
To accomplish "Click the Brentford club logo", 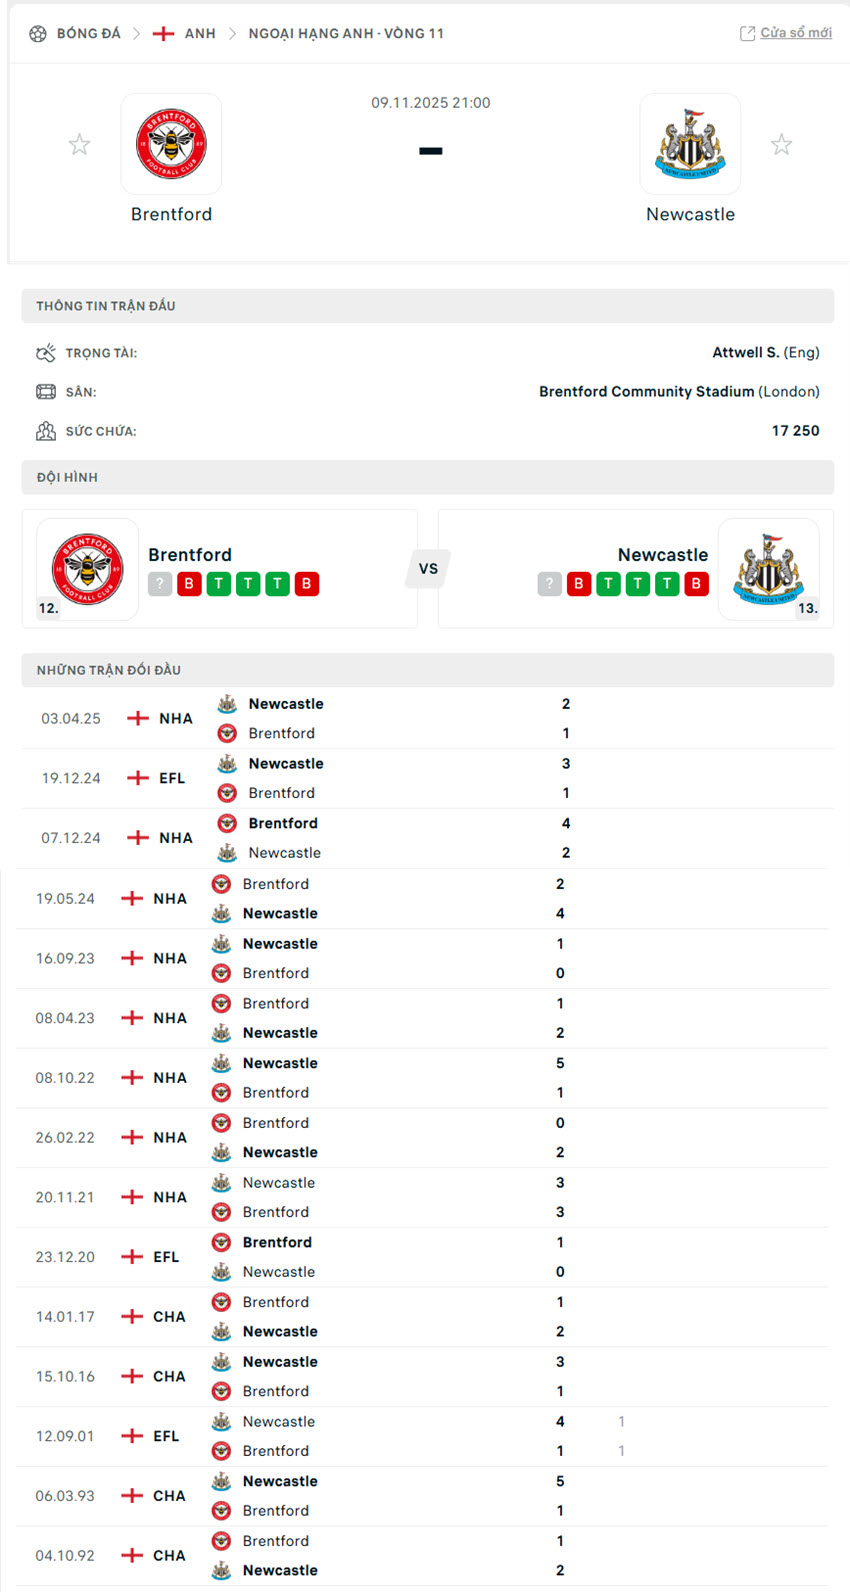I will (x=171, y=143).
